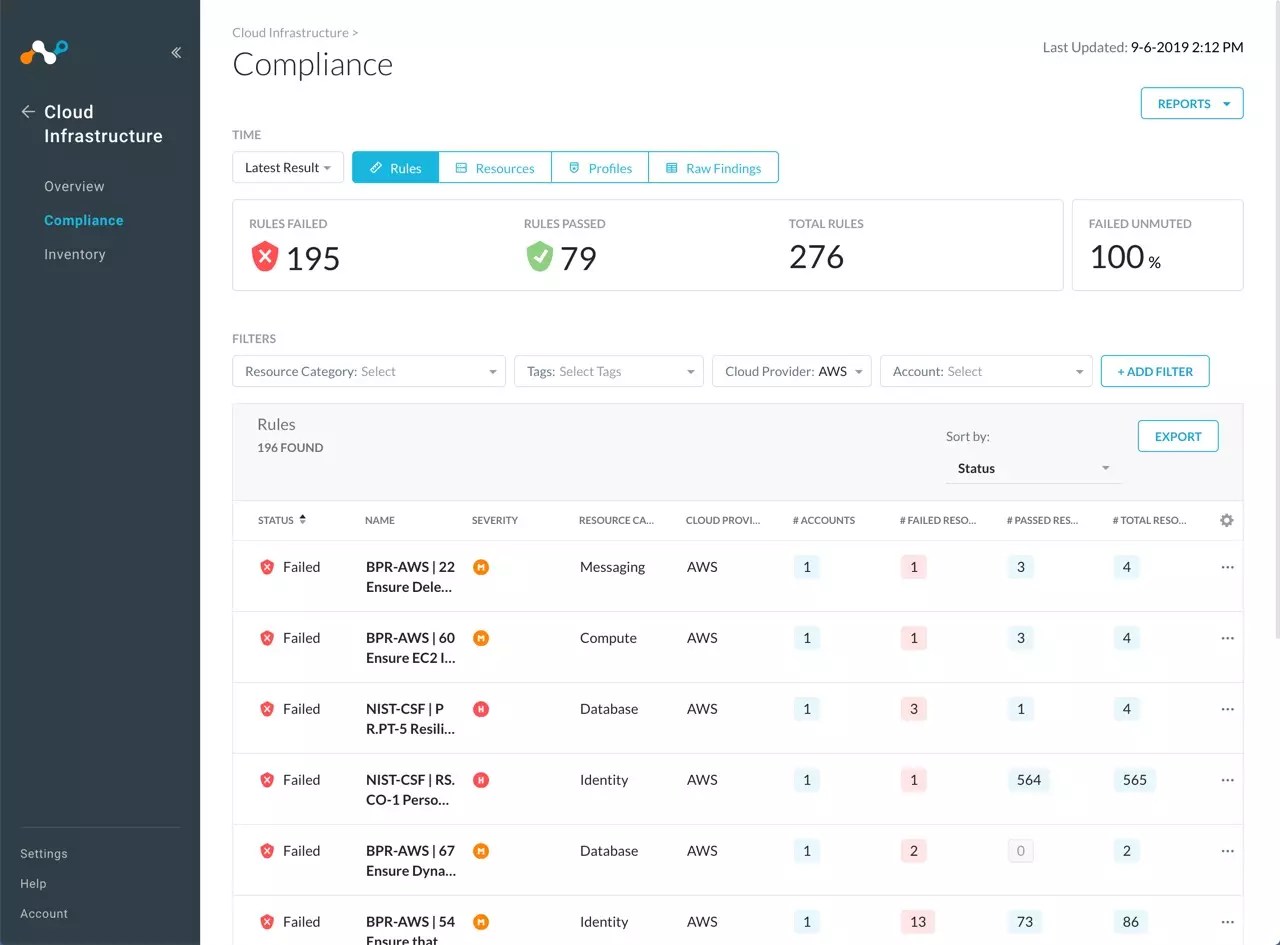1280x945 pixels.
Task: Click failed resources count 13 for BPR-AWS | 54
Action: tap(918, 922)
